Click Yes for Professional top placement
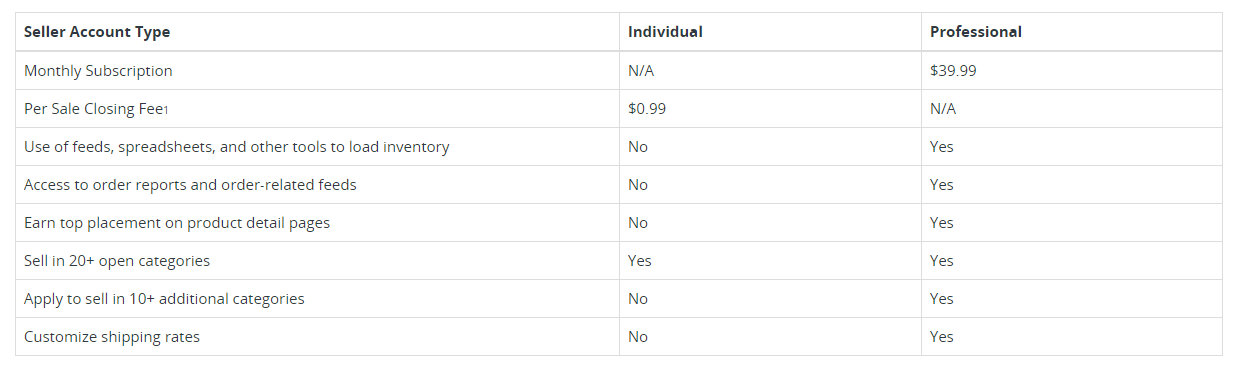Image resolution: width=1236 pixels, height=373 pixels. [942, 223]
